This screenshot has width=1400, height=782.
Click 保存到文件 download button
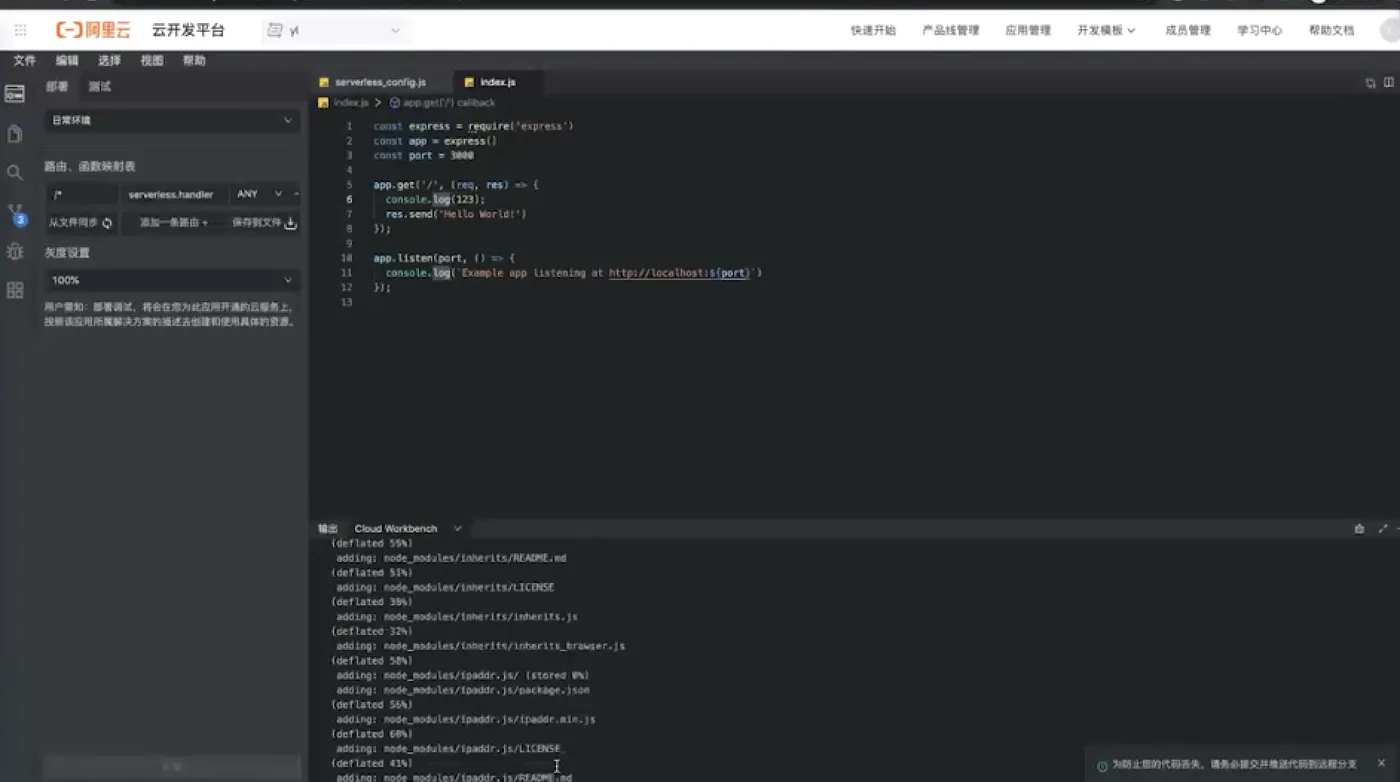(265, 223)
